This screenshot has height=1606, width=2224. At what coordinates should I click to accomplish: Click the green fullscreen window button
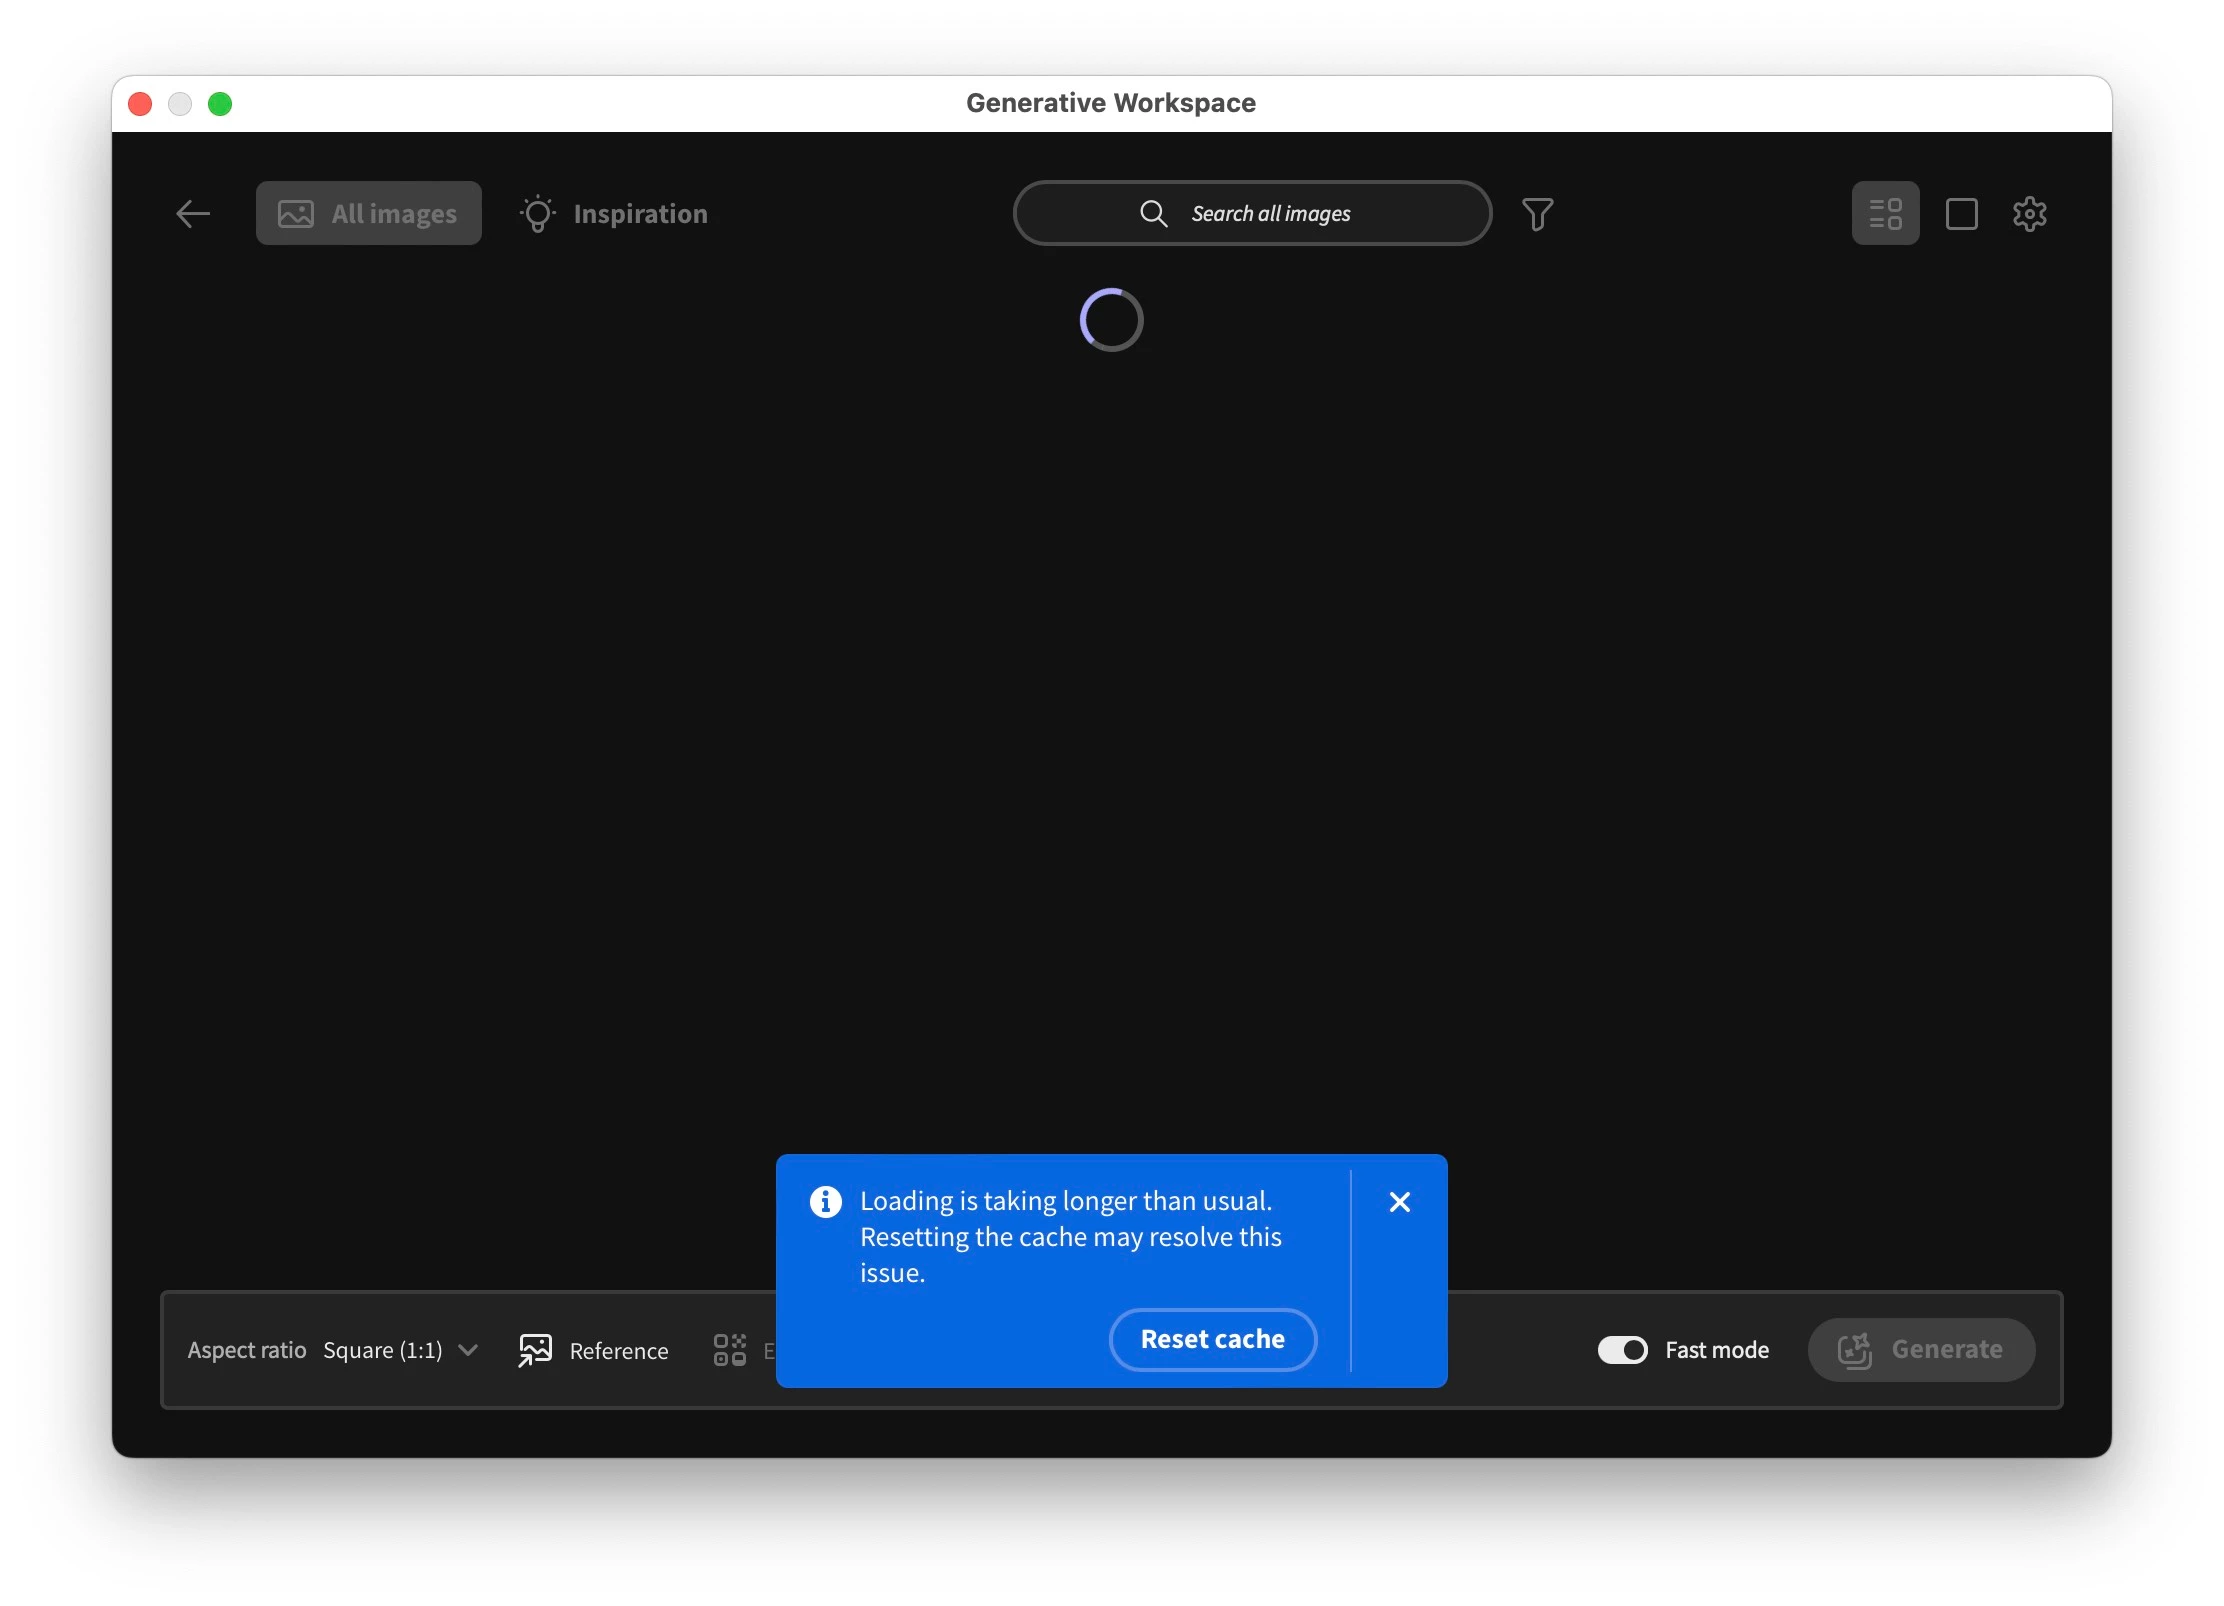[220, 104]
